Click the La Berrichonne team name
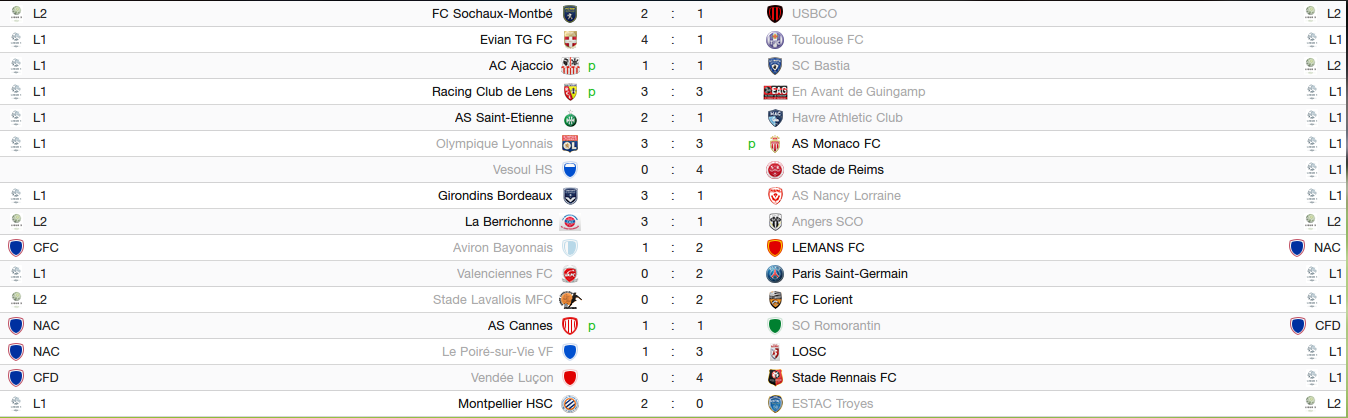Viewport: 1348px width, 418px height. point(509,222)
